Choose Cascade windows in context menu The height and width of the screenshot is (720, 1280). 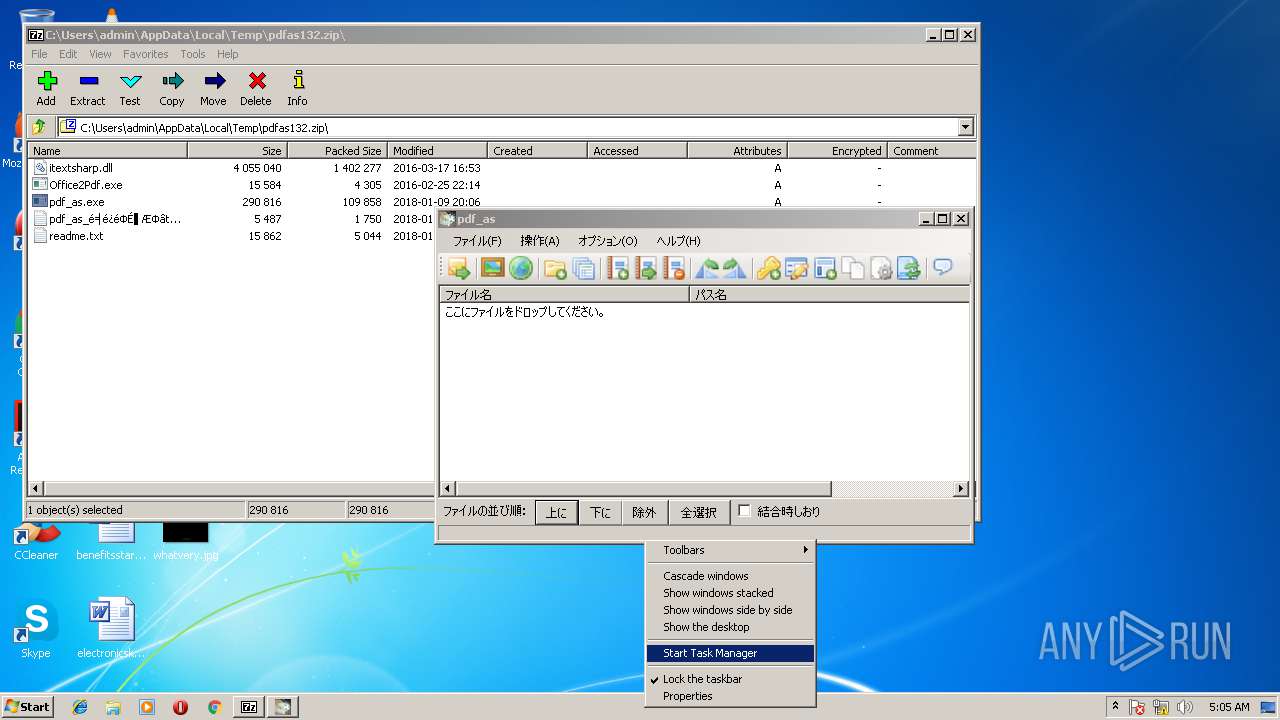[x=731, y=576]
